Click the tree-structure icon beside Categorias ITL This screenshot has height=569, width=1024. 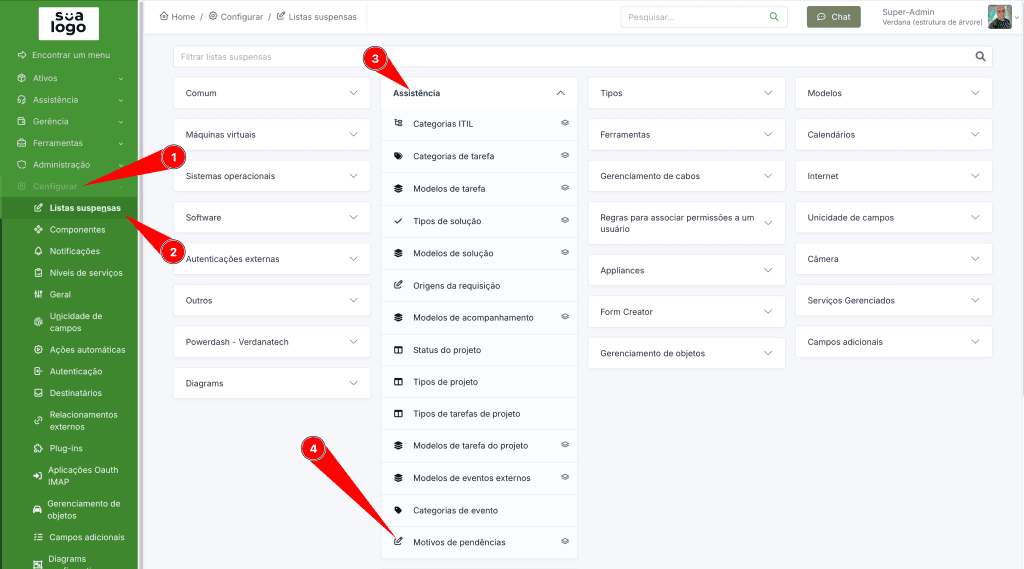pyautogui.click(x=398, y=123)
